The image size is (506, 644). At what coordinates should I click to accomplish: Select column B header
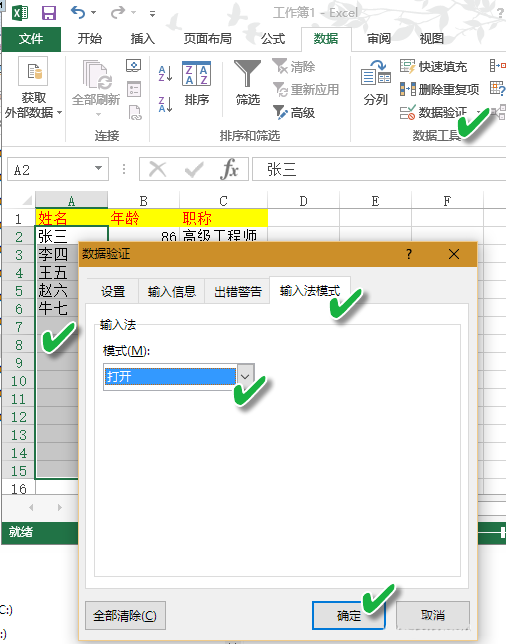pos(143,200)
